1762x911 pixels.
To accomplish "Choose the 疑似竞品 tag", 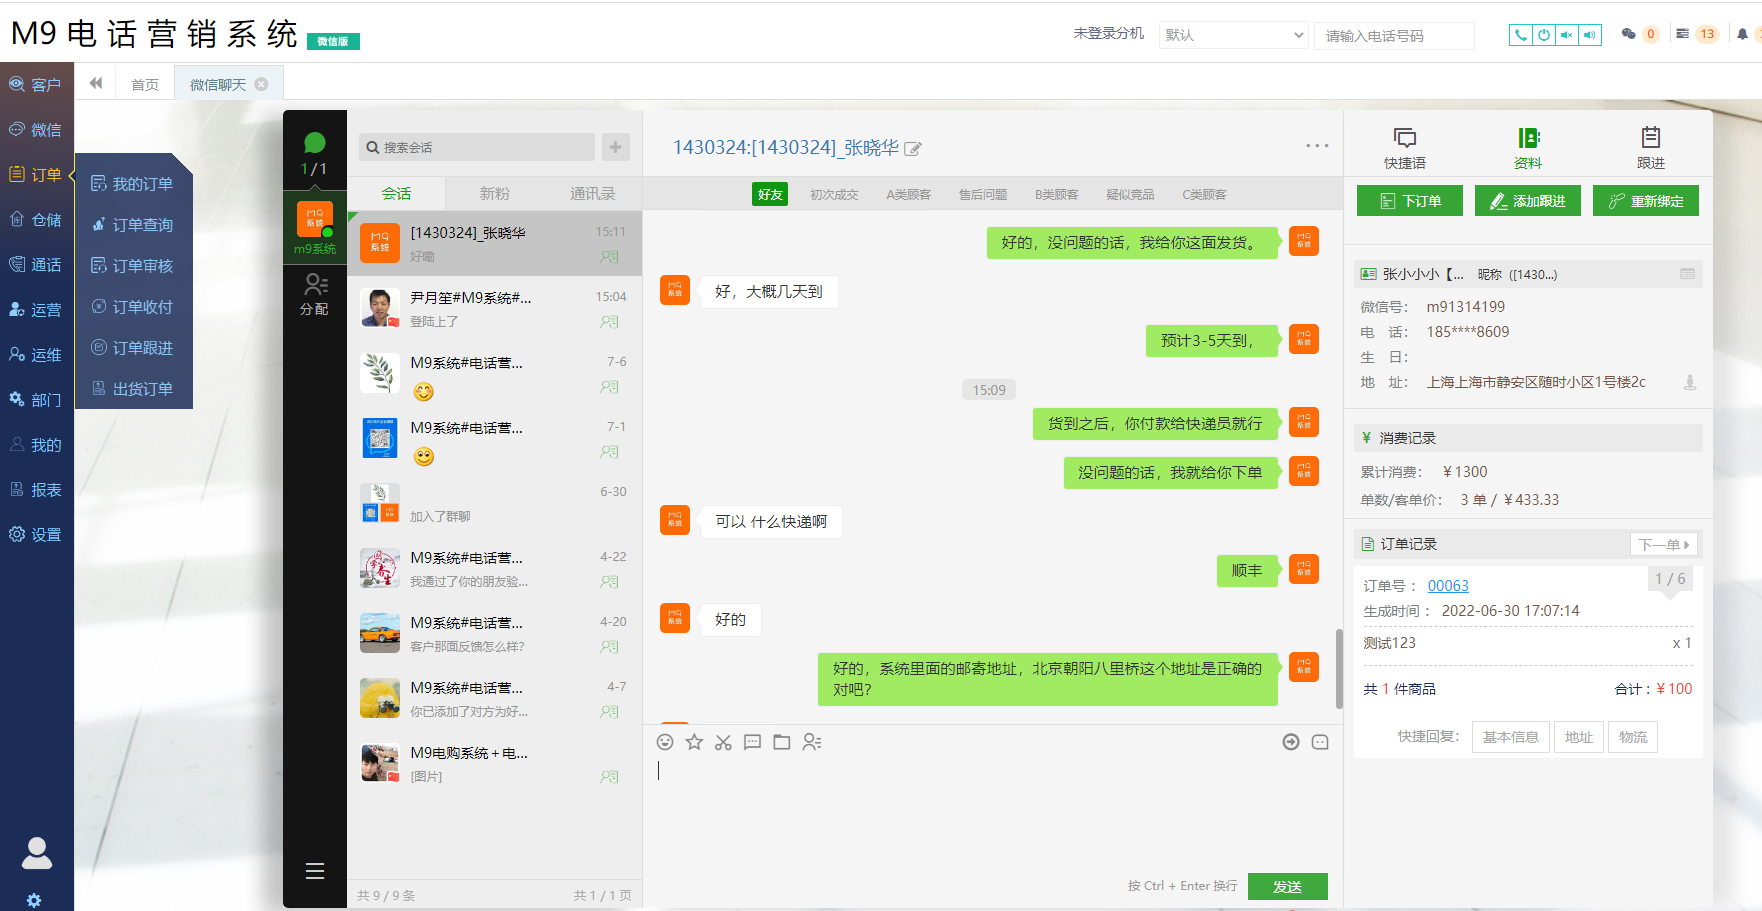I will pyautogui.click(x=1130, y=194).
